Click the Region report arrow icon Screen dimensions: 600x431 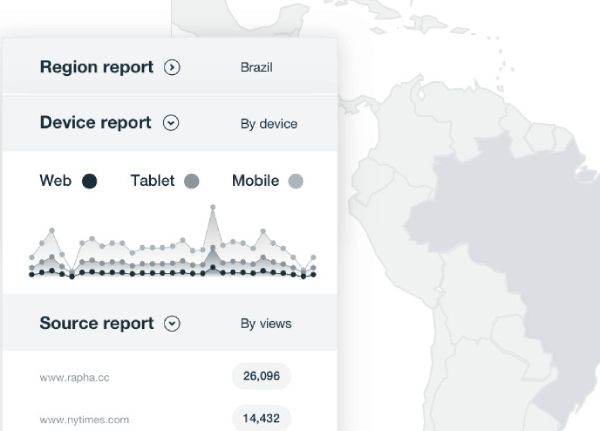(172, 68)
